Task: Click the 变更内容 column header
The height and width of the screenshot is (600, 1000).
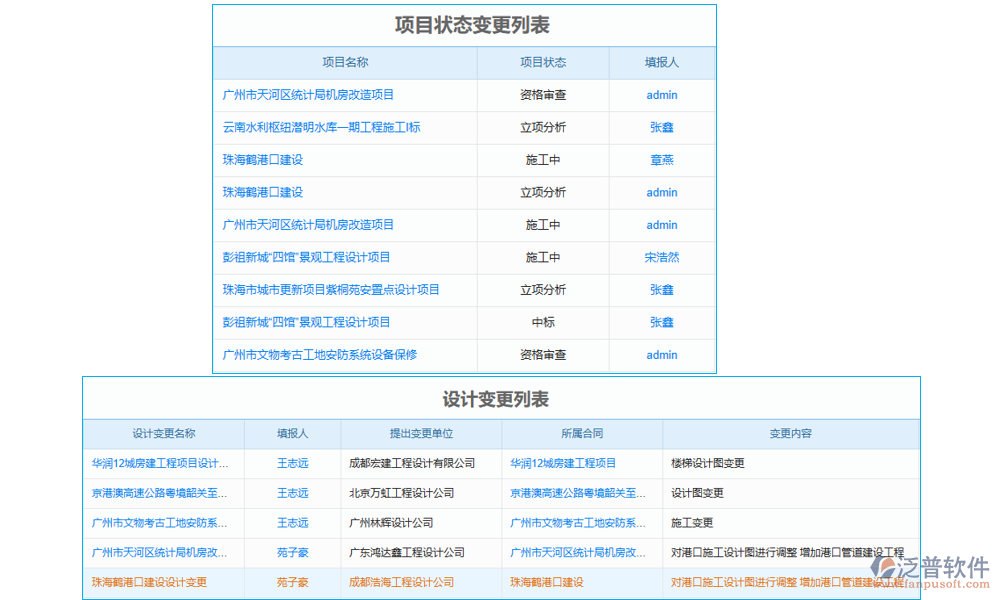Action: [x=790, y=433]
